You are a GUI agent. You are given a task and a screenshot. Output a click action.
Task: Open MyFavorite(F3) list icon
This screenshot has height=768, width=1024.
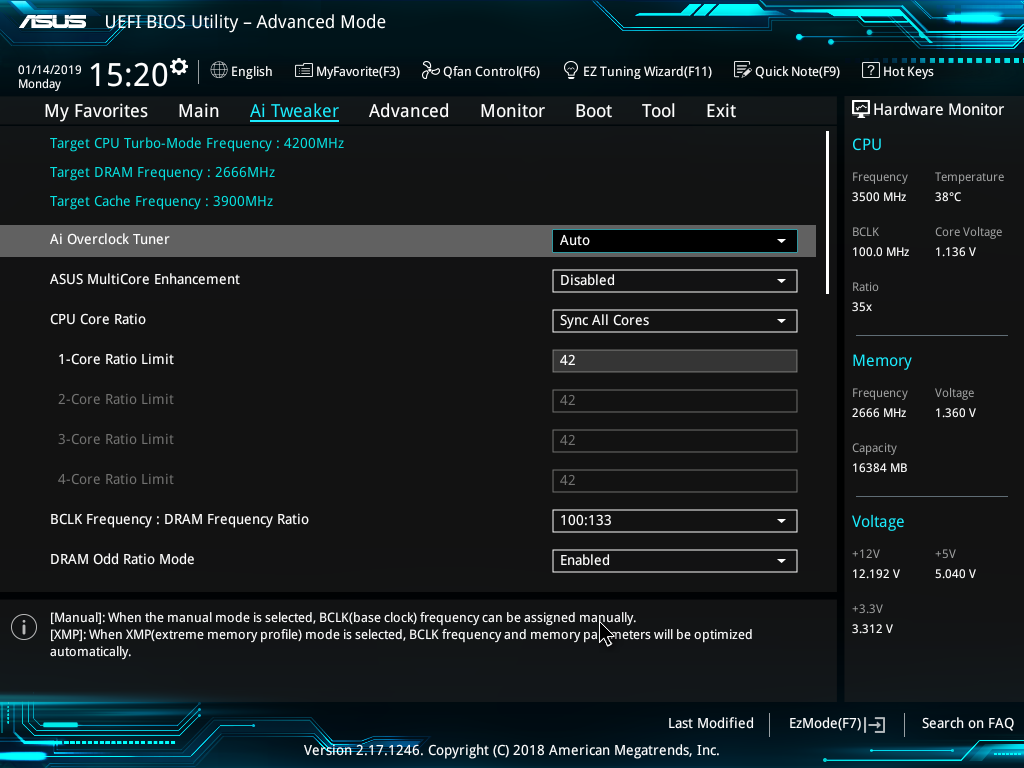304,71
